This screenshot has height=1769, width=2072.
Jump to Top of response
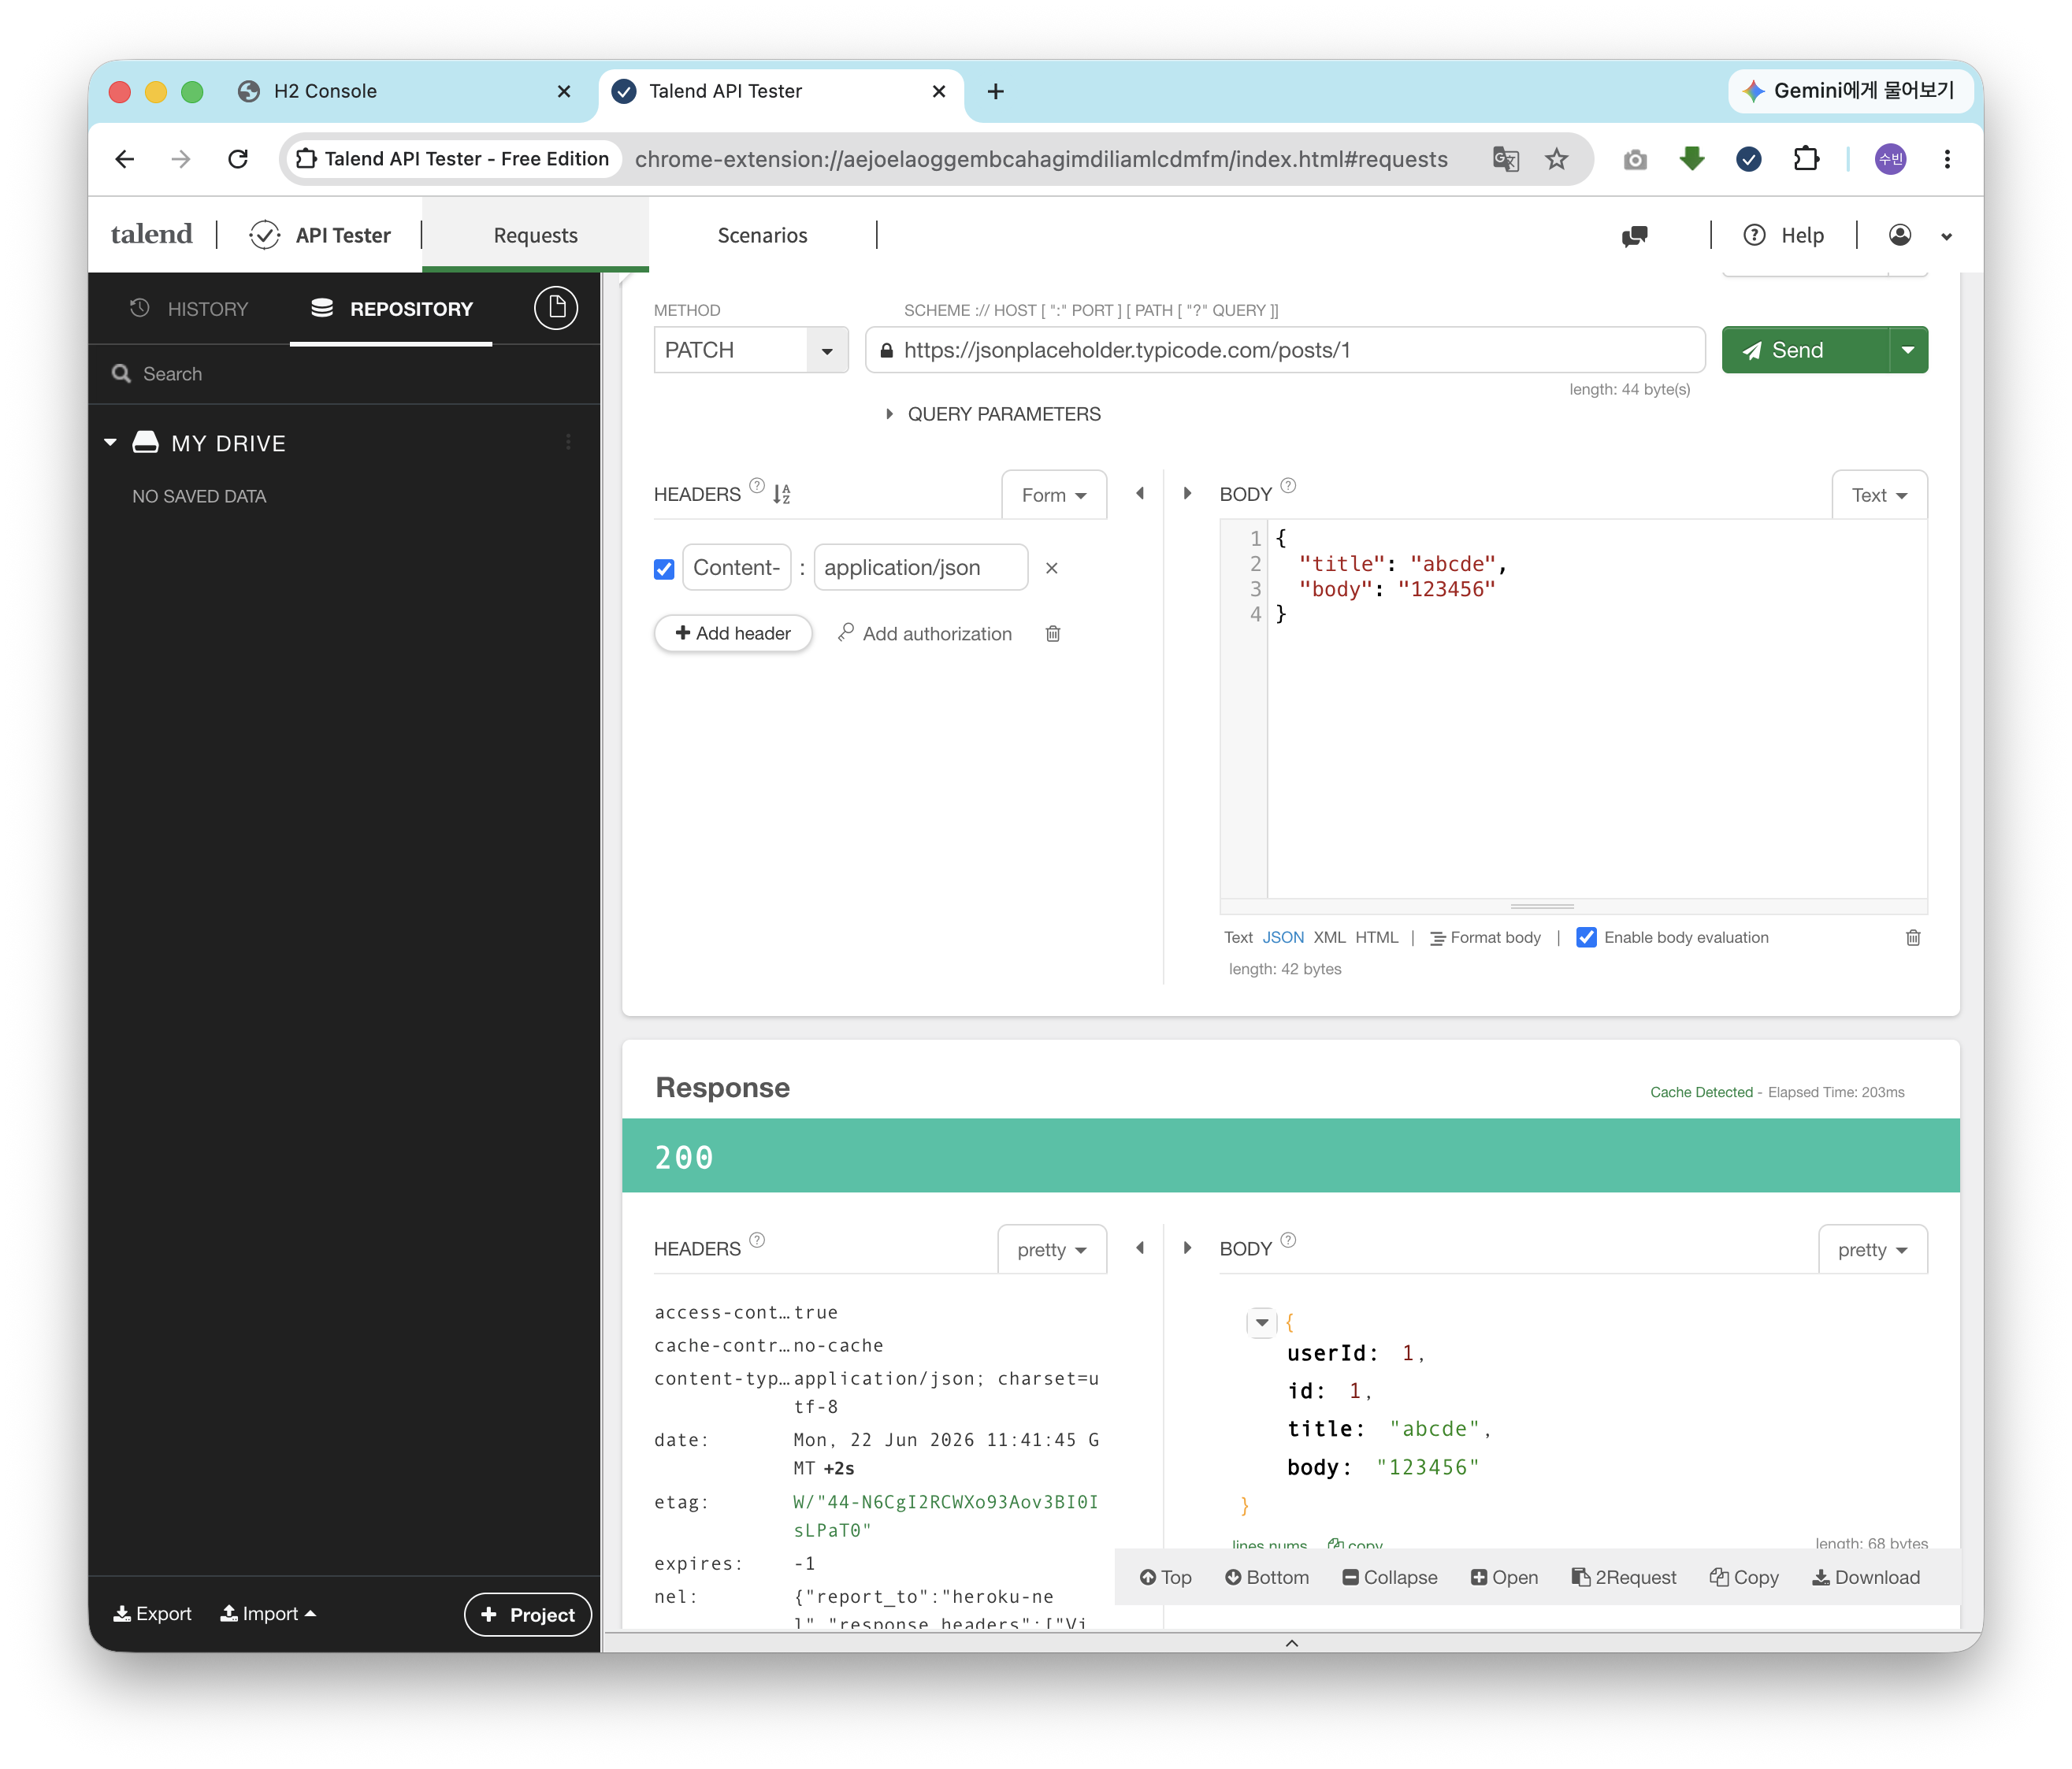pos(1165,1577)
